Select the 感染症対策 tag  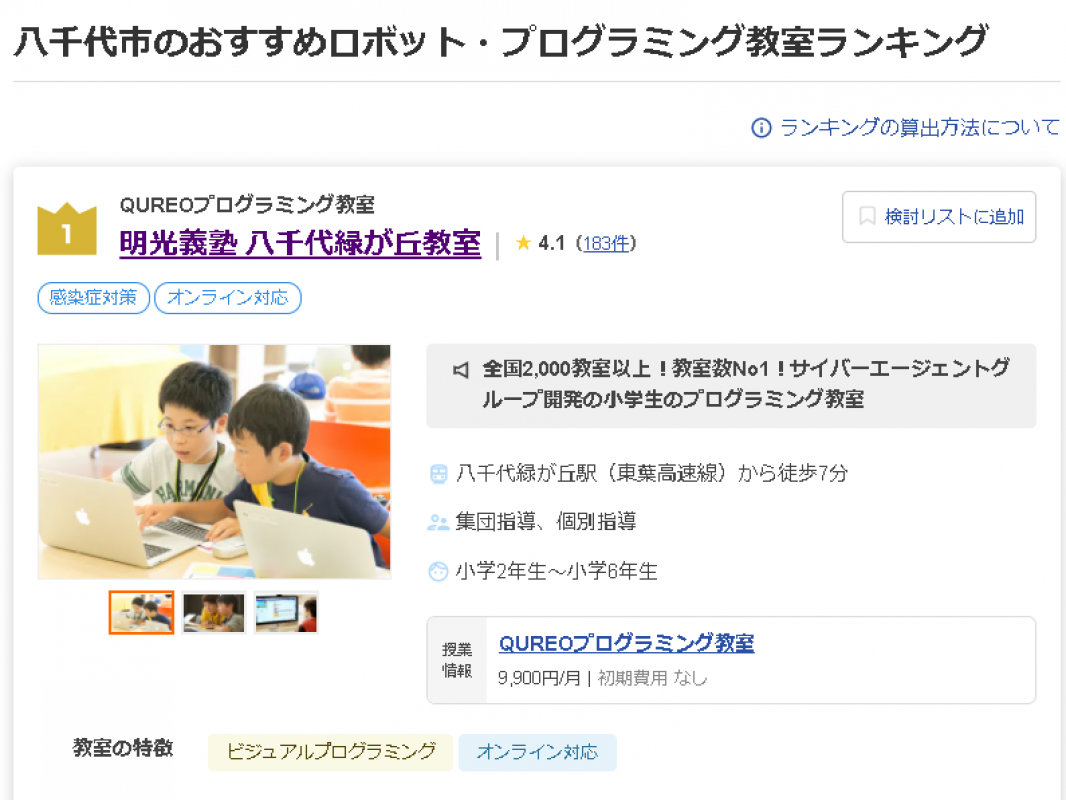point(93,298)
